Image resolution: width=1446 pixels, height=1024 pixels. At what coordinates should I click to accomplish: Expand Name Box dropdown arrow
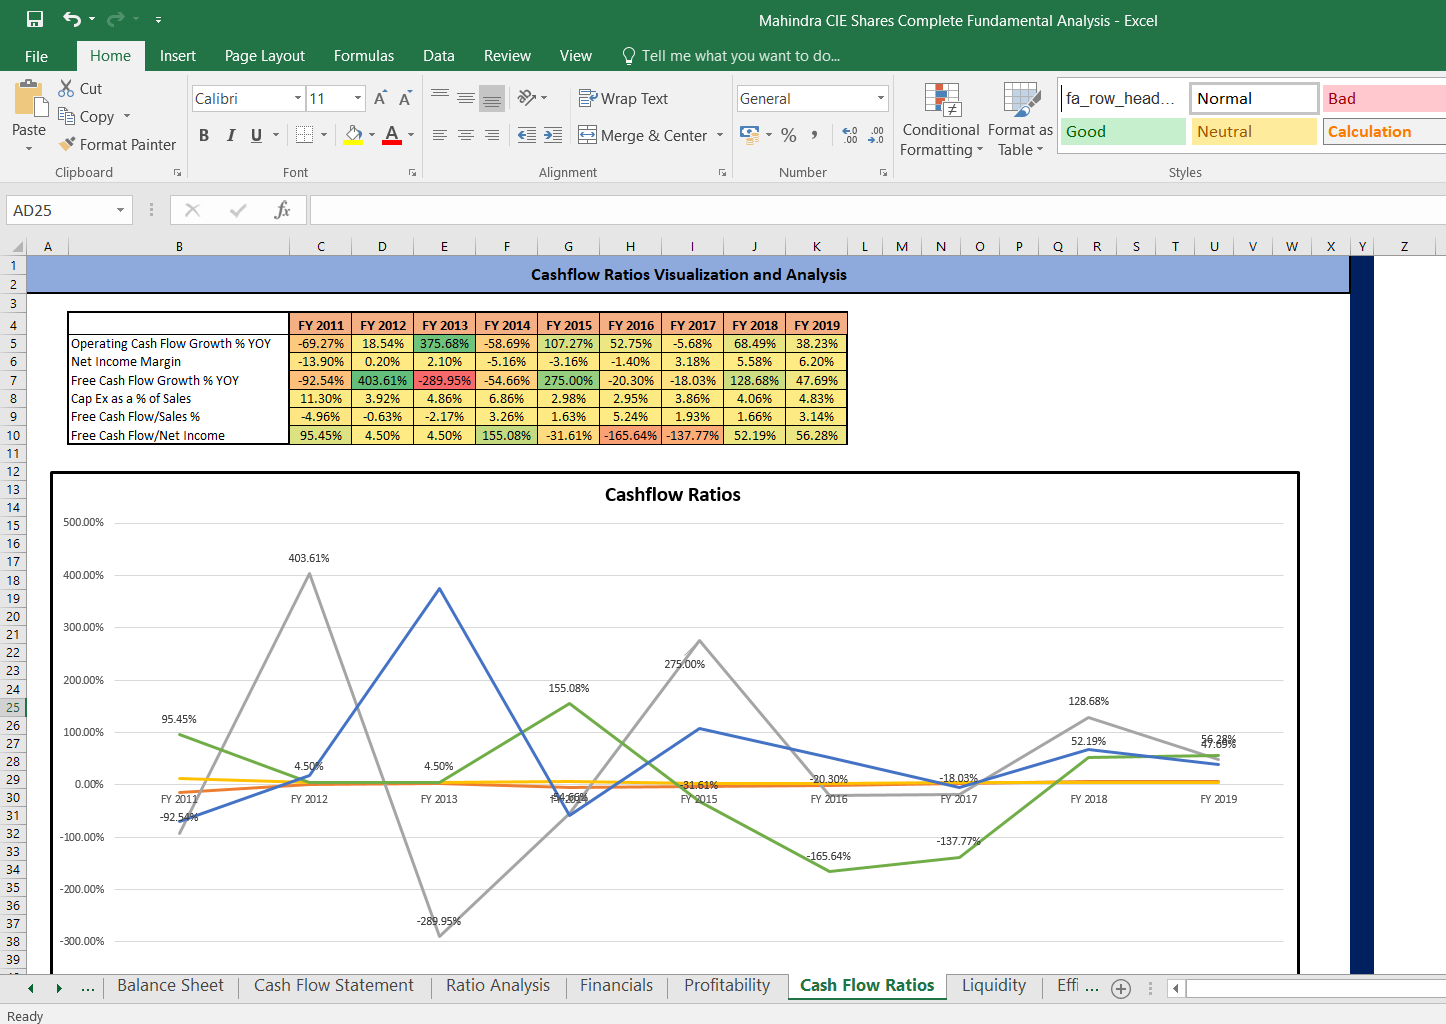point(120,210)
